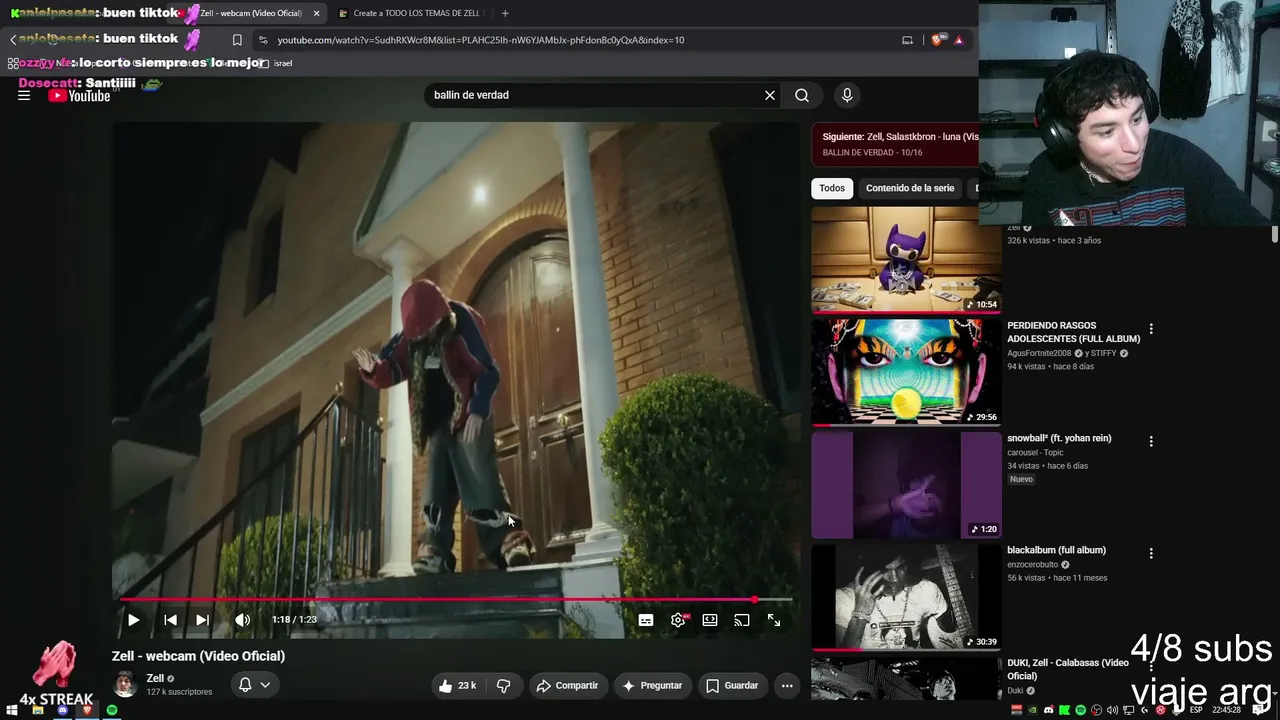Open the video player settings gear
The height and width of the screenshot is (720, 1280).
678,620
